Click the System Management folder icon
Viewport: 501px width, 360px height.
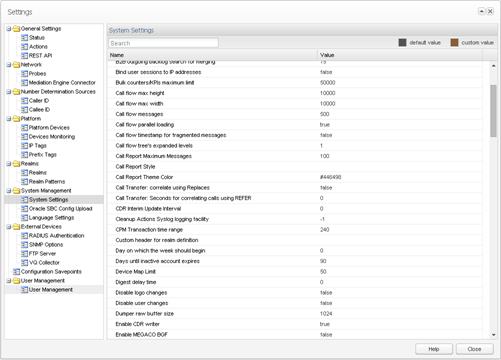coord(16,191)
